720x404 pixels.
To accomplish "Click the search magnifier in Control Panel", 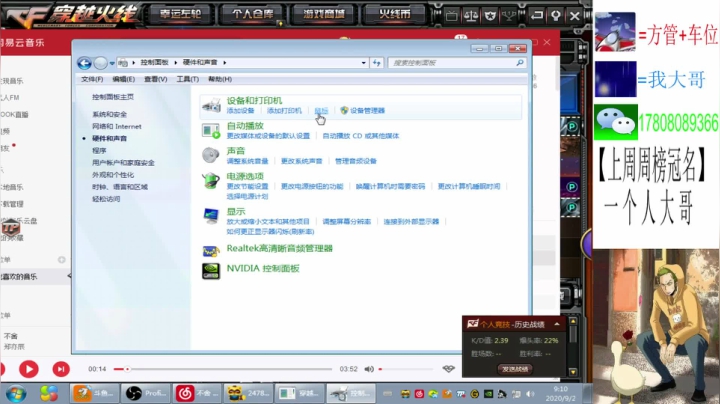I will (x=519, y=63).
